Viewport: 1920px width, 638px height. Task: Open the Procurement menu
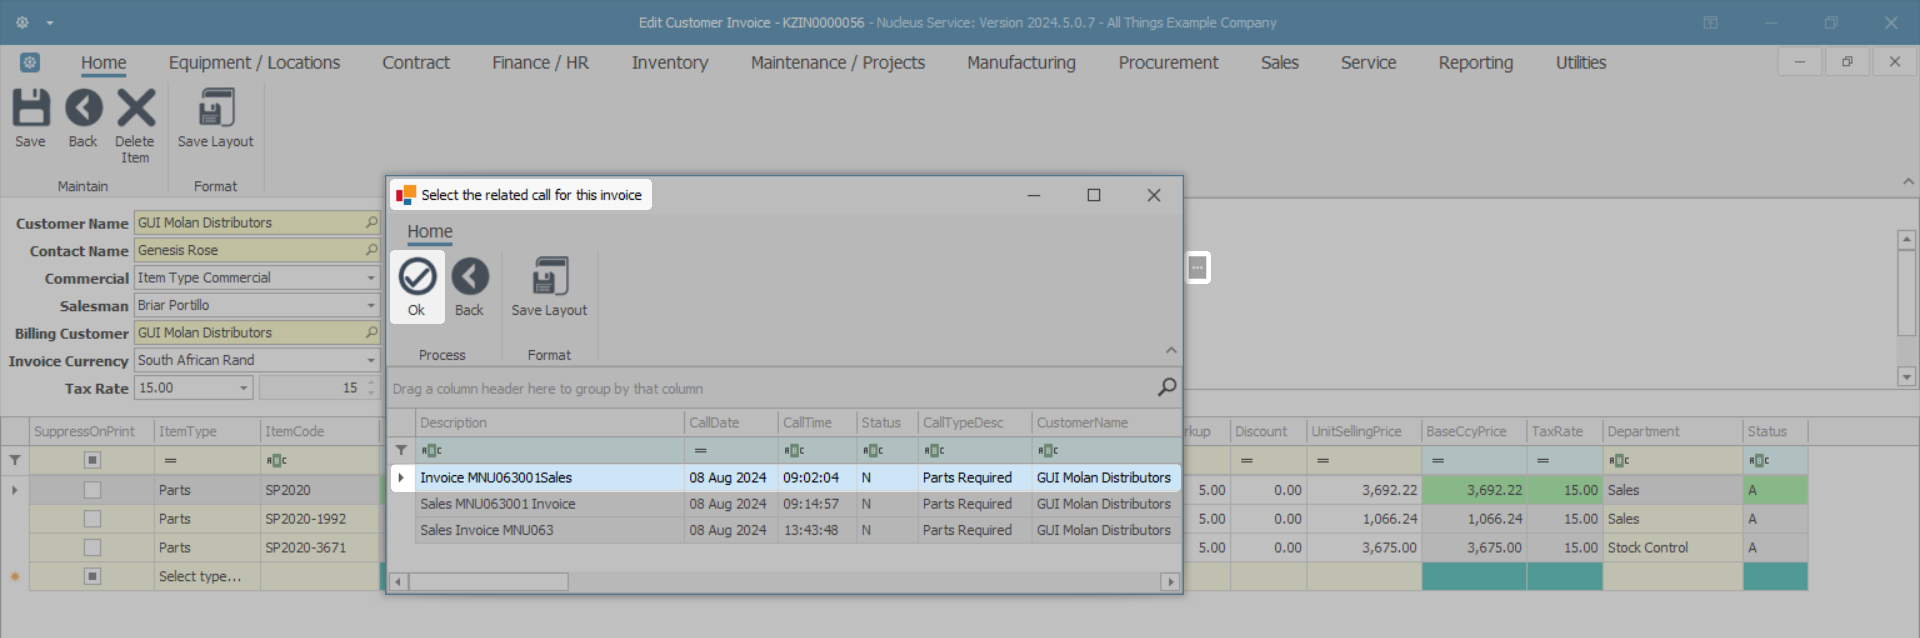click(x=1168, y=62)
